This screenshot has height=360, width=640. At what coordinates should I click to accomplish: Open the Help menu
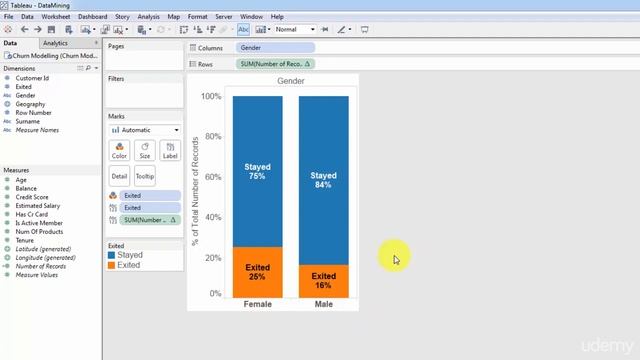pos(277,17)
